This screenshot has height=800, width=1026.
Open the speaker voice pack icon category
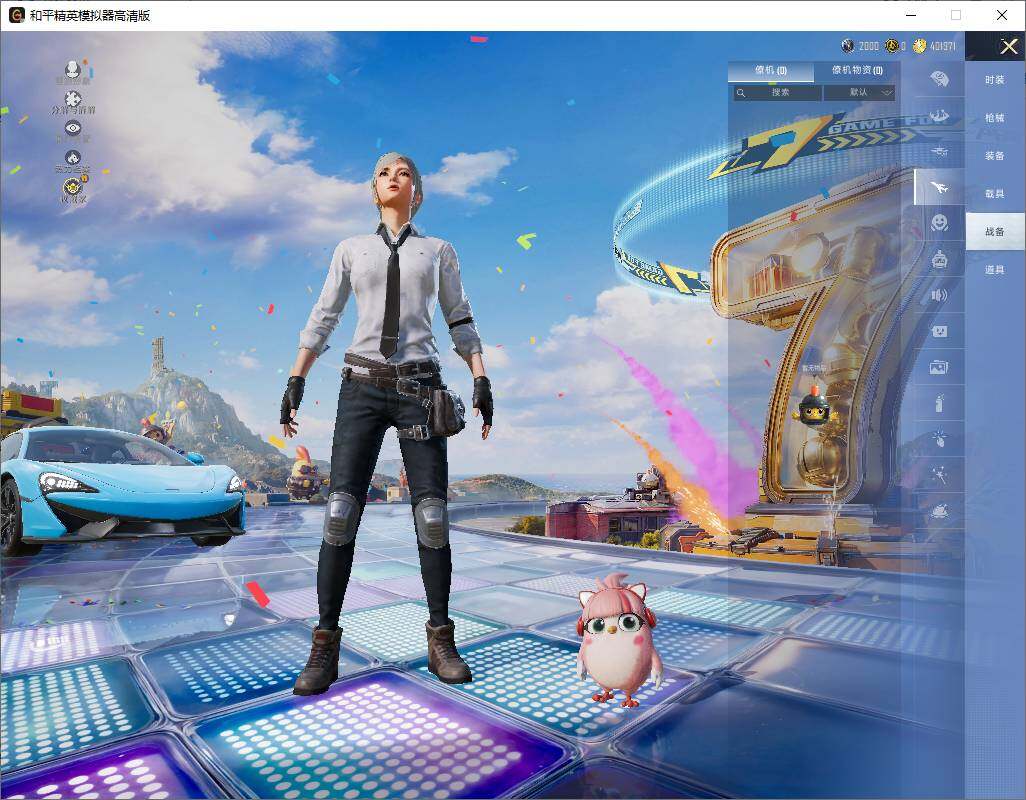(939, 296)
